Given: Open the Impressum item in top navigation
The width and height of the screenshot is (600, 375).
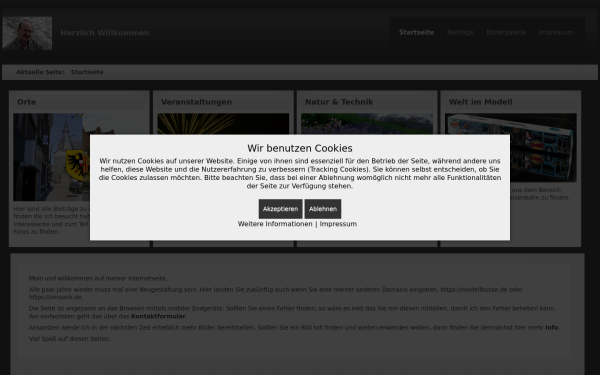Looking at the screenshot, I should [556, 33].
